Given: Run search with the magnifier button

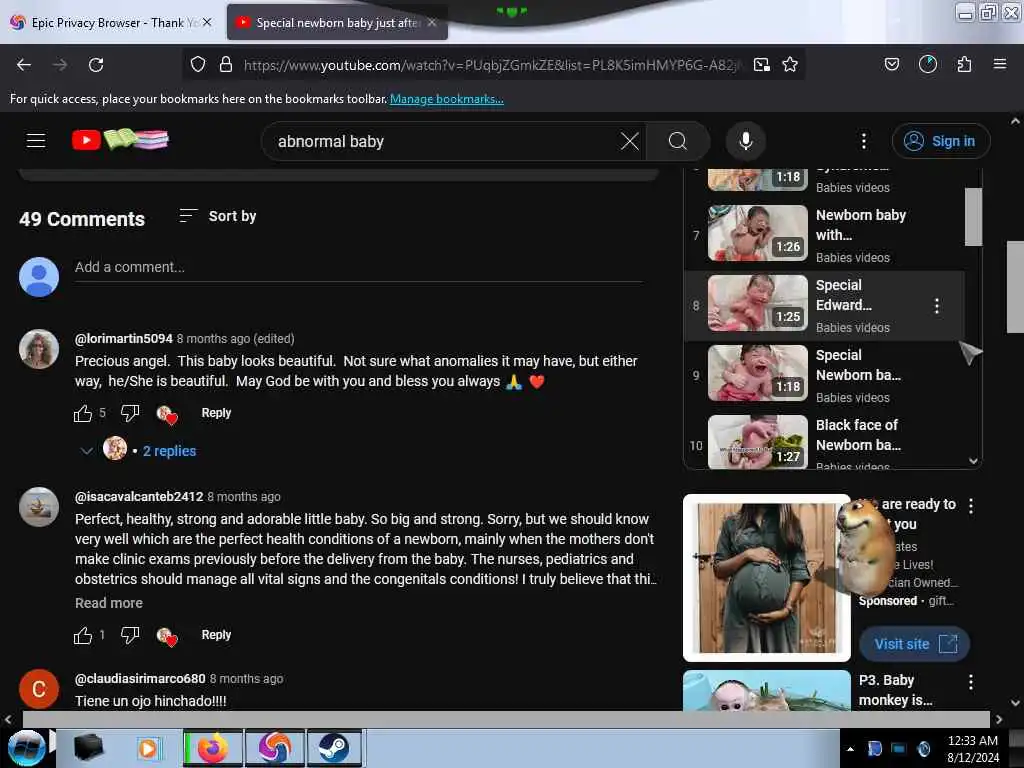Looking at the screenshot, I should [678, 141].
